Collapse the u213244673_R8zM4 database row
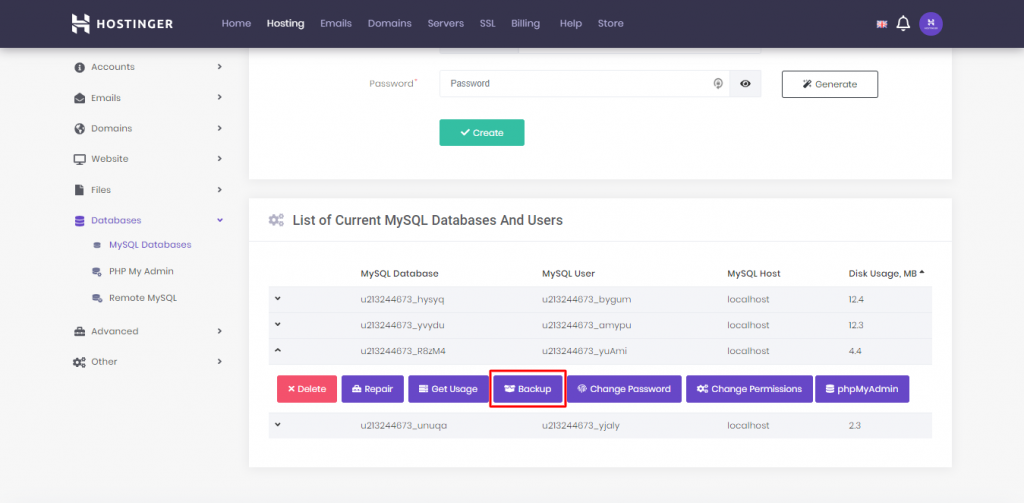The width and height of the screenshot is (1024, 503). [278, 350]
